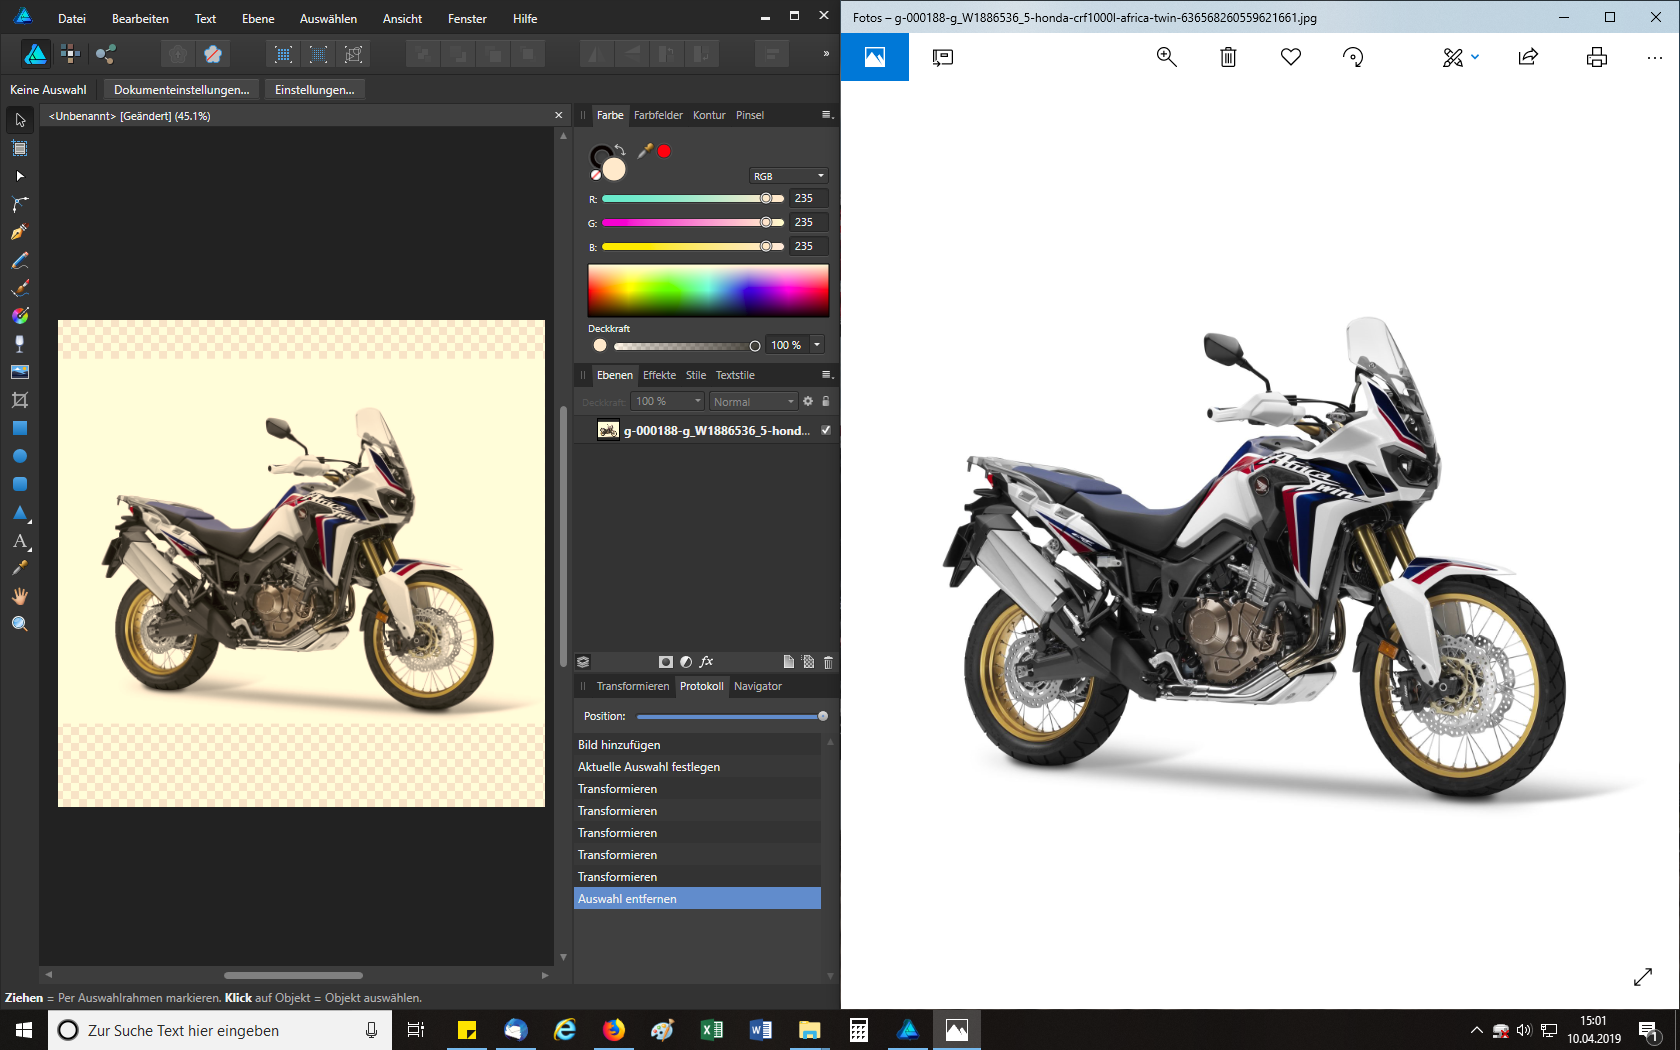The height and width of the screenshot is (1050, 1680).
Task: Open the Ansicht menu
Action: pyautogui.click(x=402, y=19)
